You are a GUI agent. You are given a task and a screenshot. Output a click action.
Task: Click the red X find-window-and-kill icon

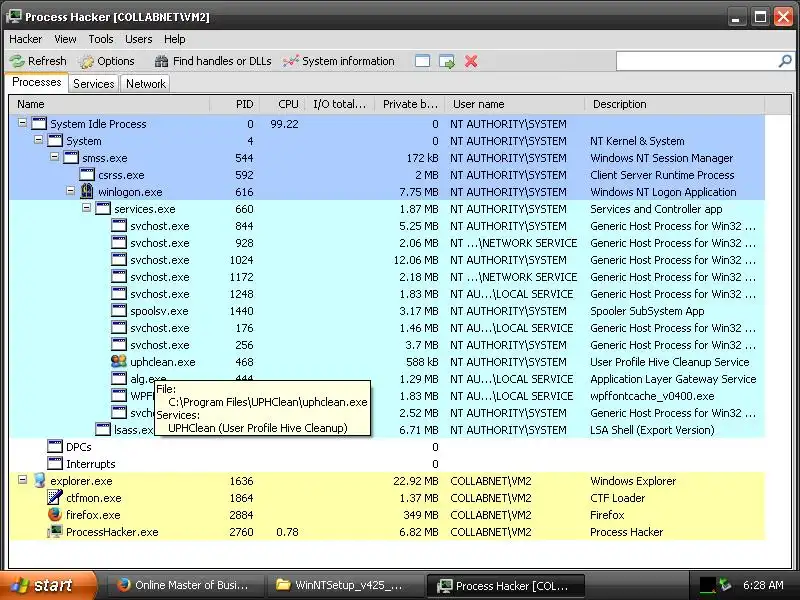coord(471,61)
